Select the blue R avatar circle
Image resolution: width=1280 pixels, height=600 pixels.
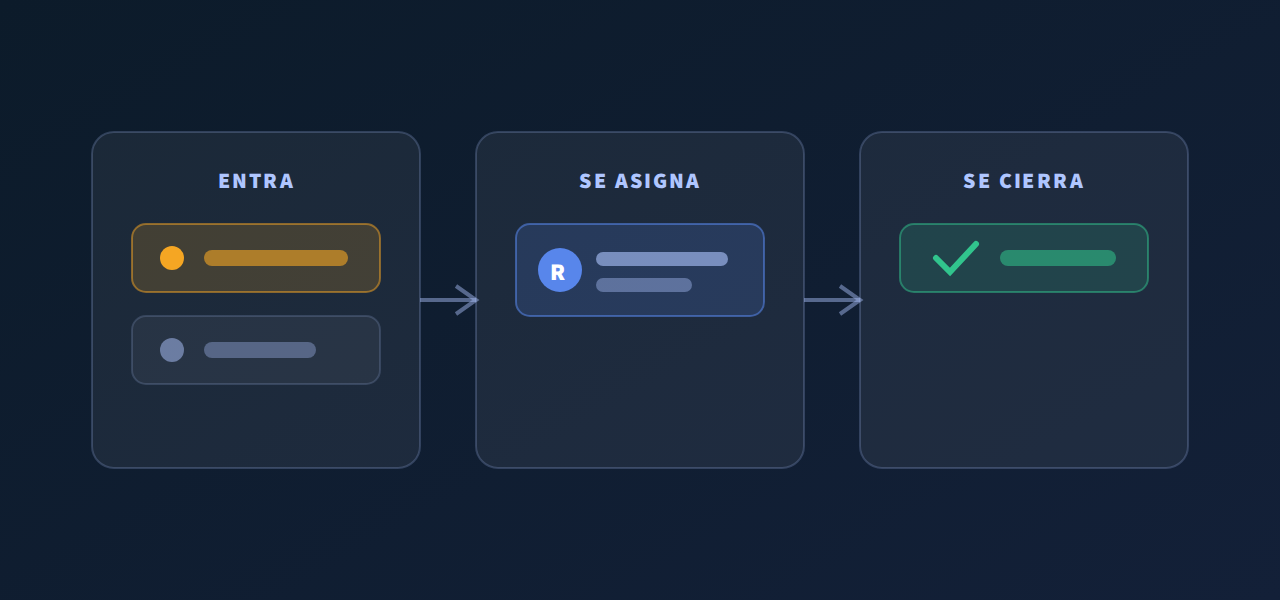(x=560, y=270)
